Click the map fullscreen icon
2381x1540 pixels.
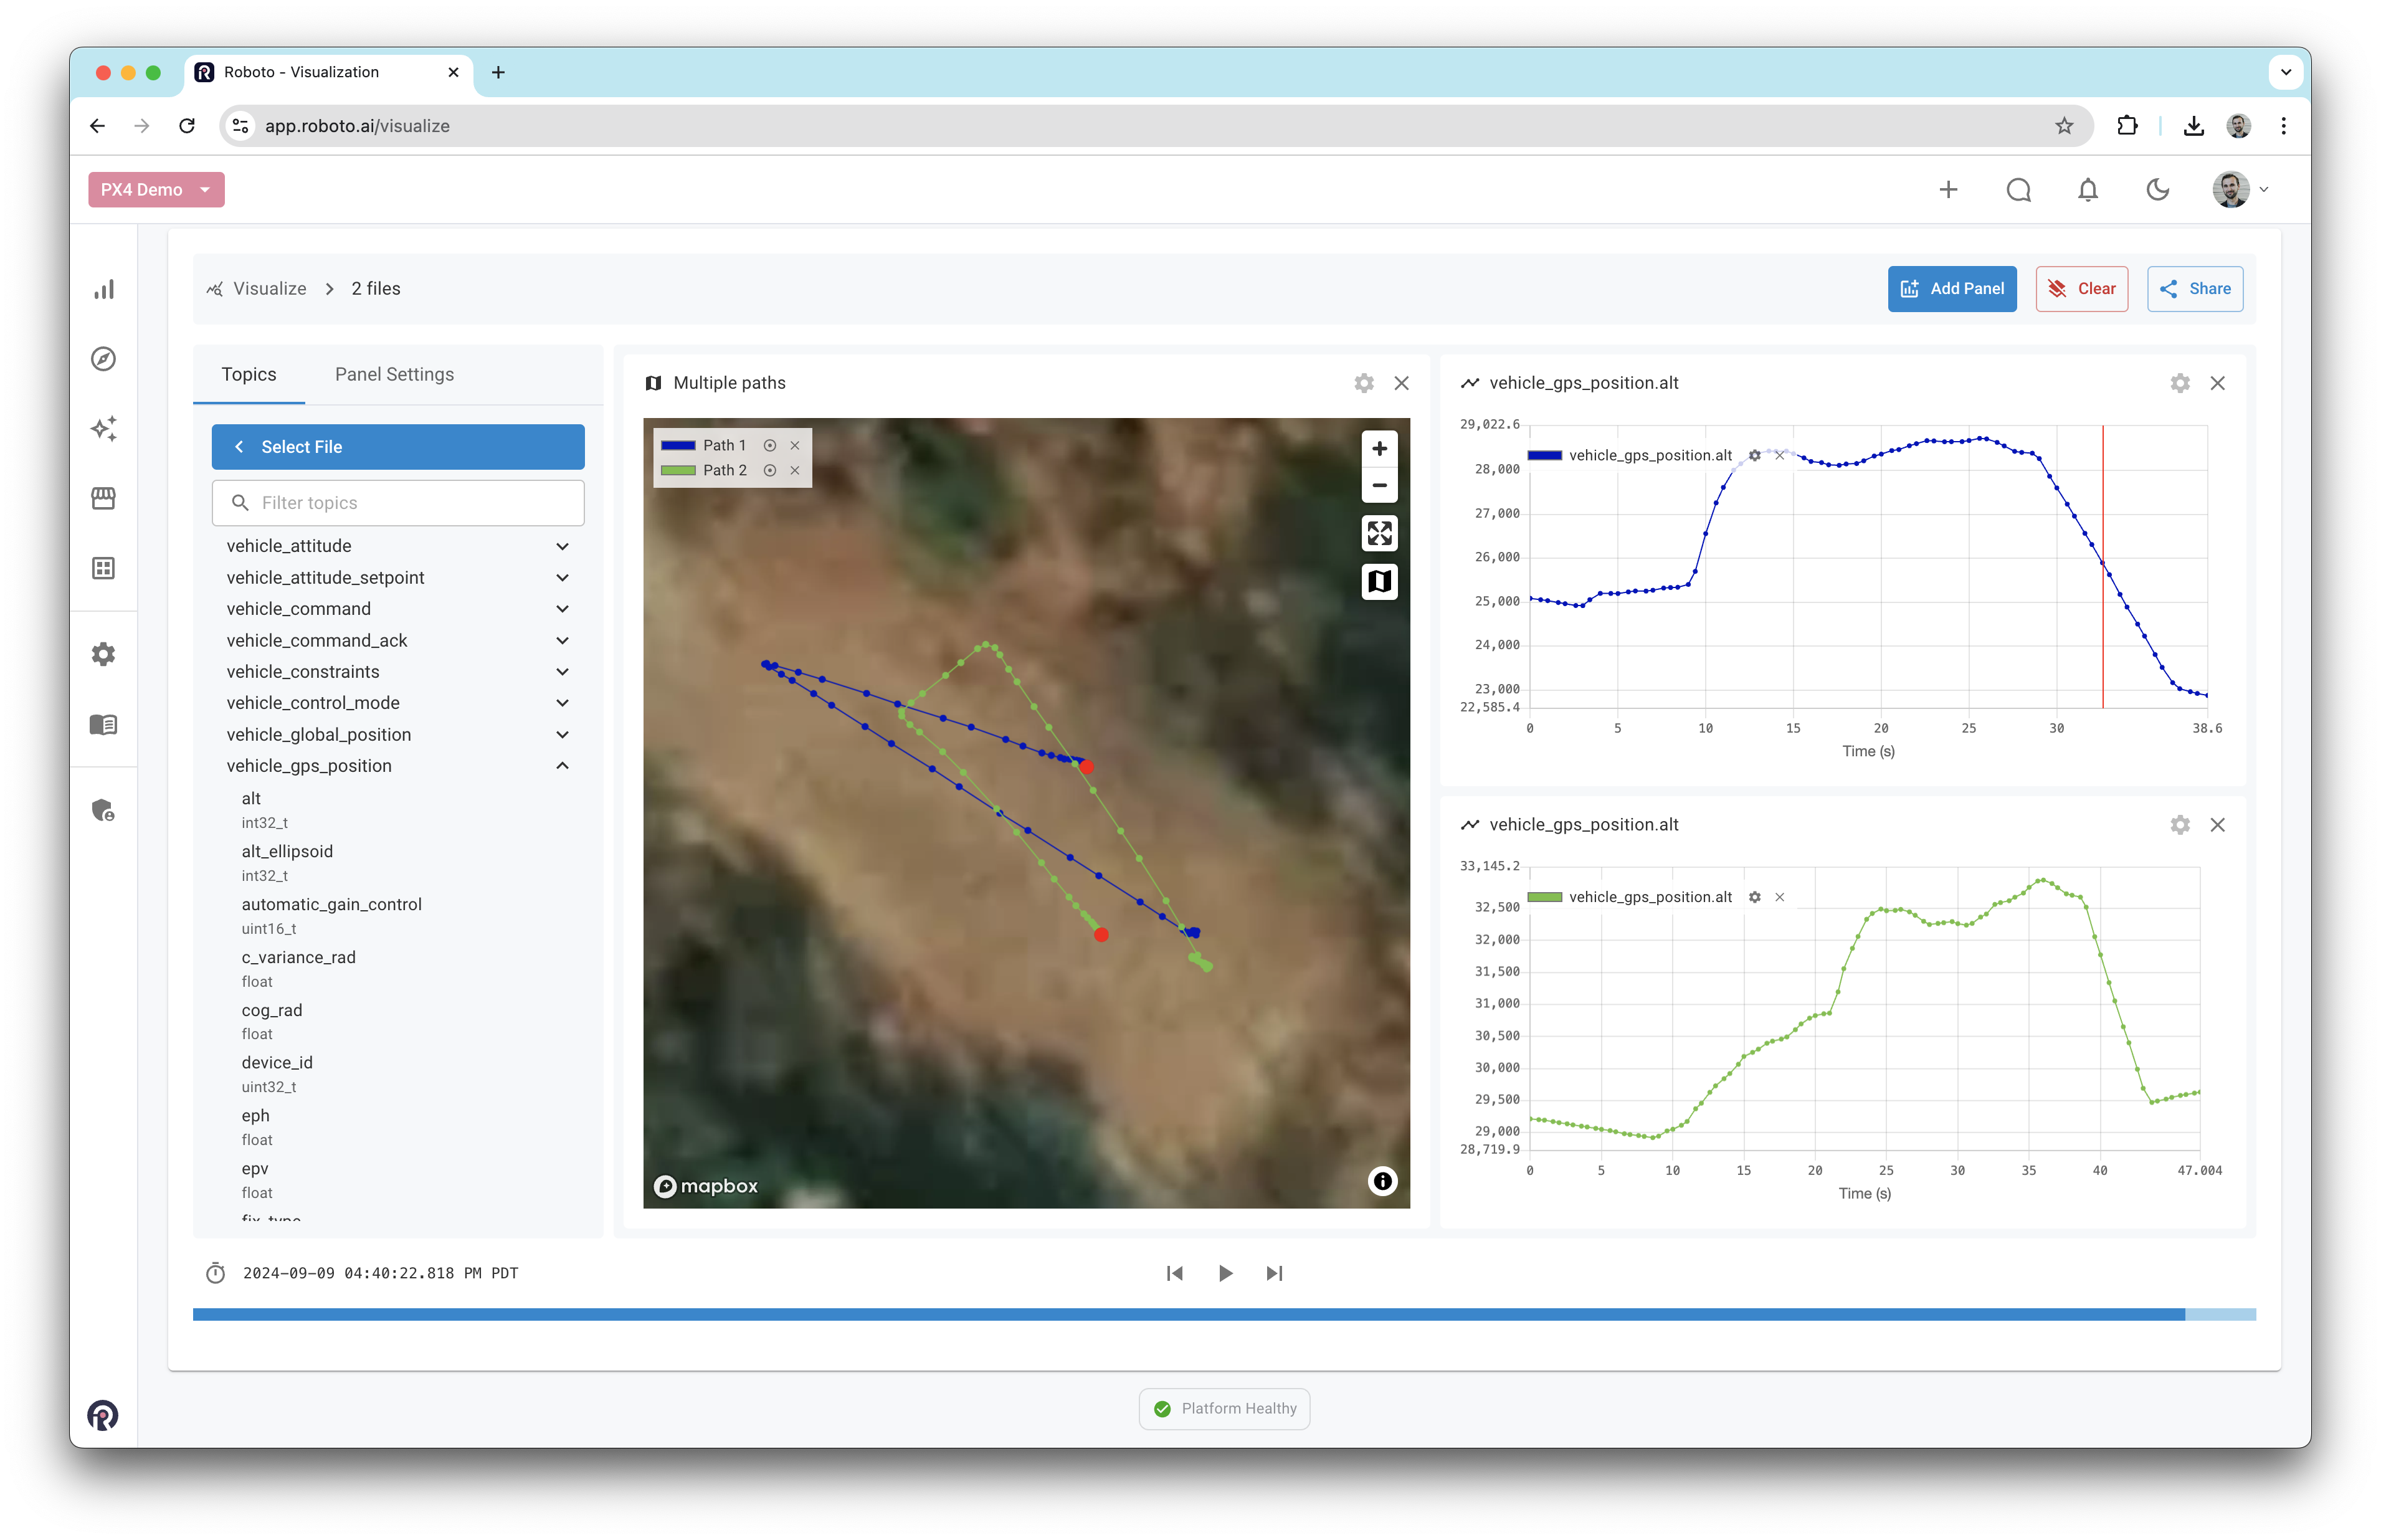click(x=1379, y=533)
